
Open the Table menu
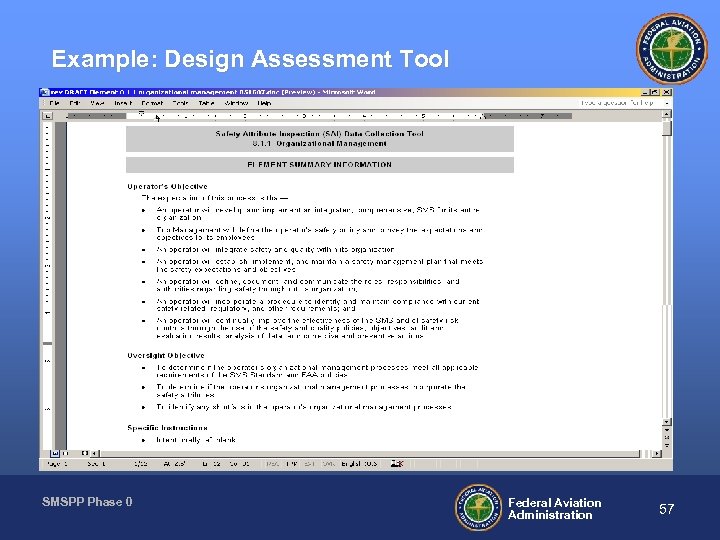click(207, 103)
